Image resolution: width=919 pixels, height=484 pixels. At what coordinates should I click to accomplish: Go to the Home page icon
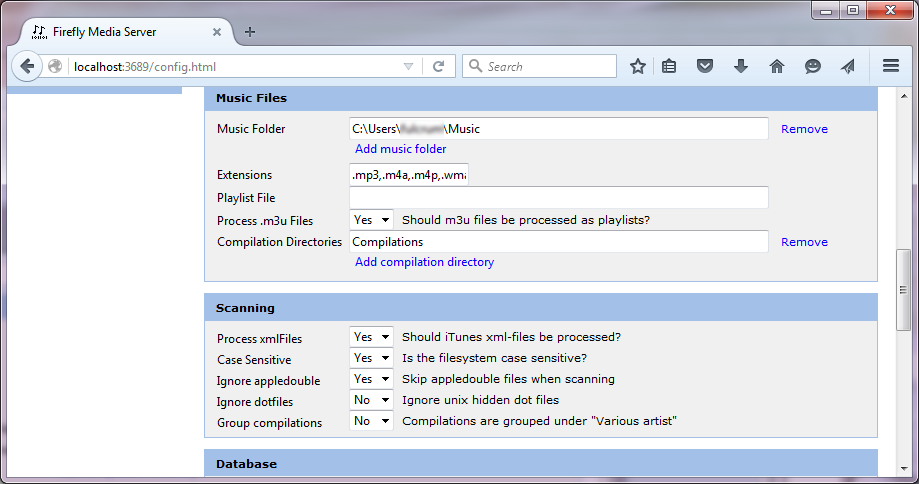(777, 67)
